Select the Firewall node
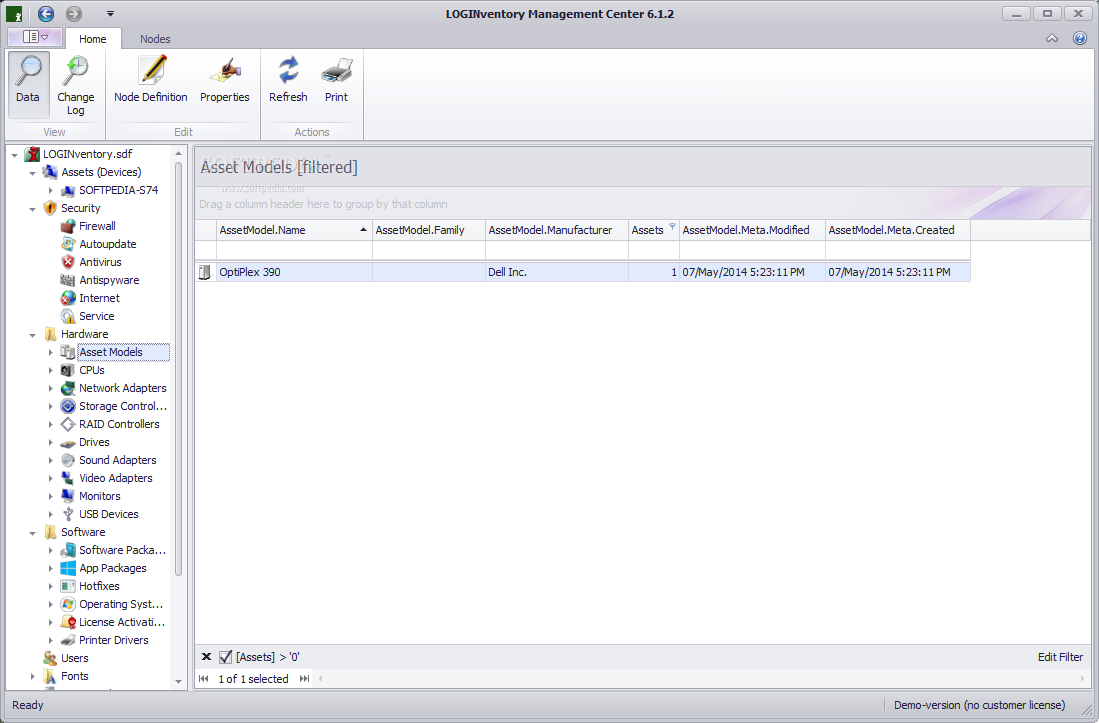 click(x=97, y=226)
